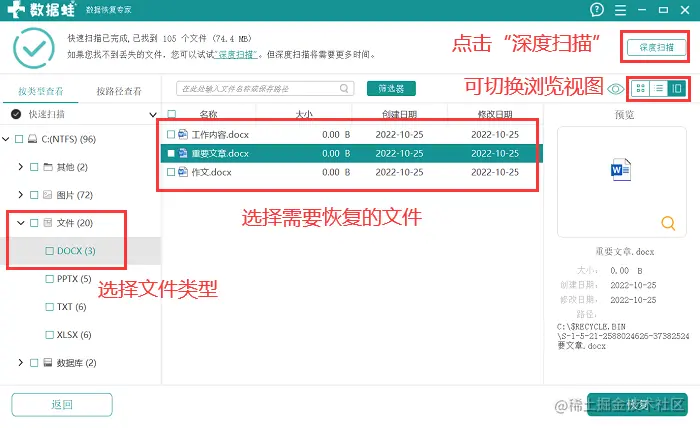This screenshot has height=428, width=700.
Task: Click the docx icon of 重要文章.docx
Action: tap(183, 153)
